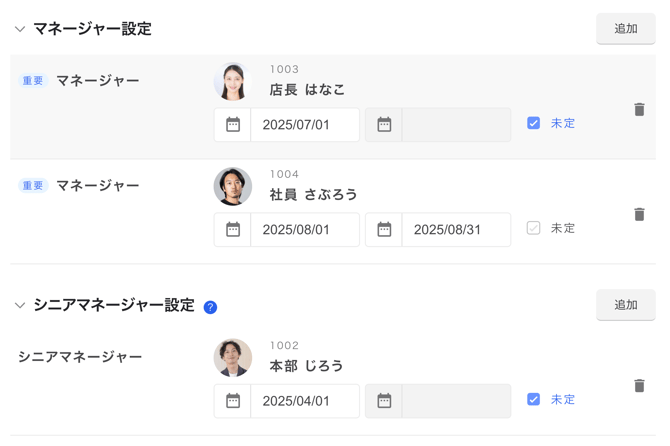This screenshot has width=670, height=446.
Task: Uncheck 未定 checkbox for 本部 じろう
Action: point(533,399)
